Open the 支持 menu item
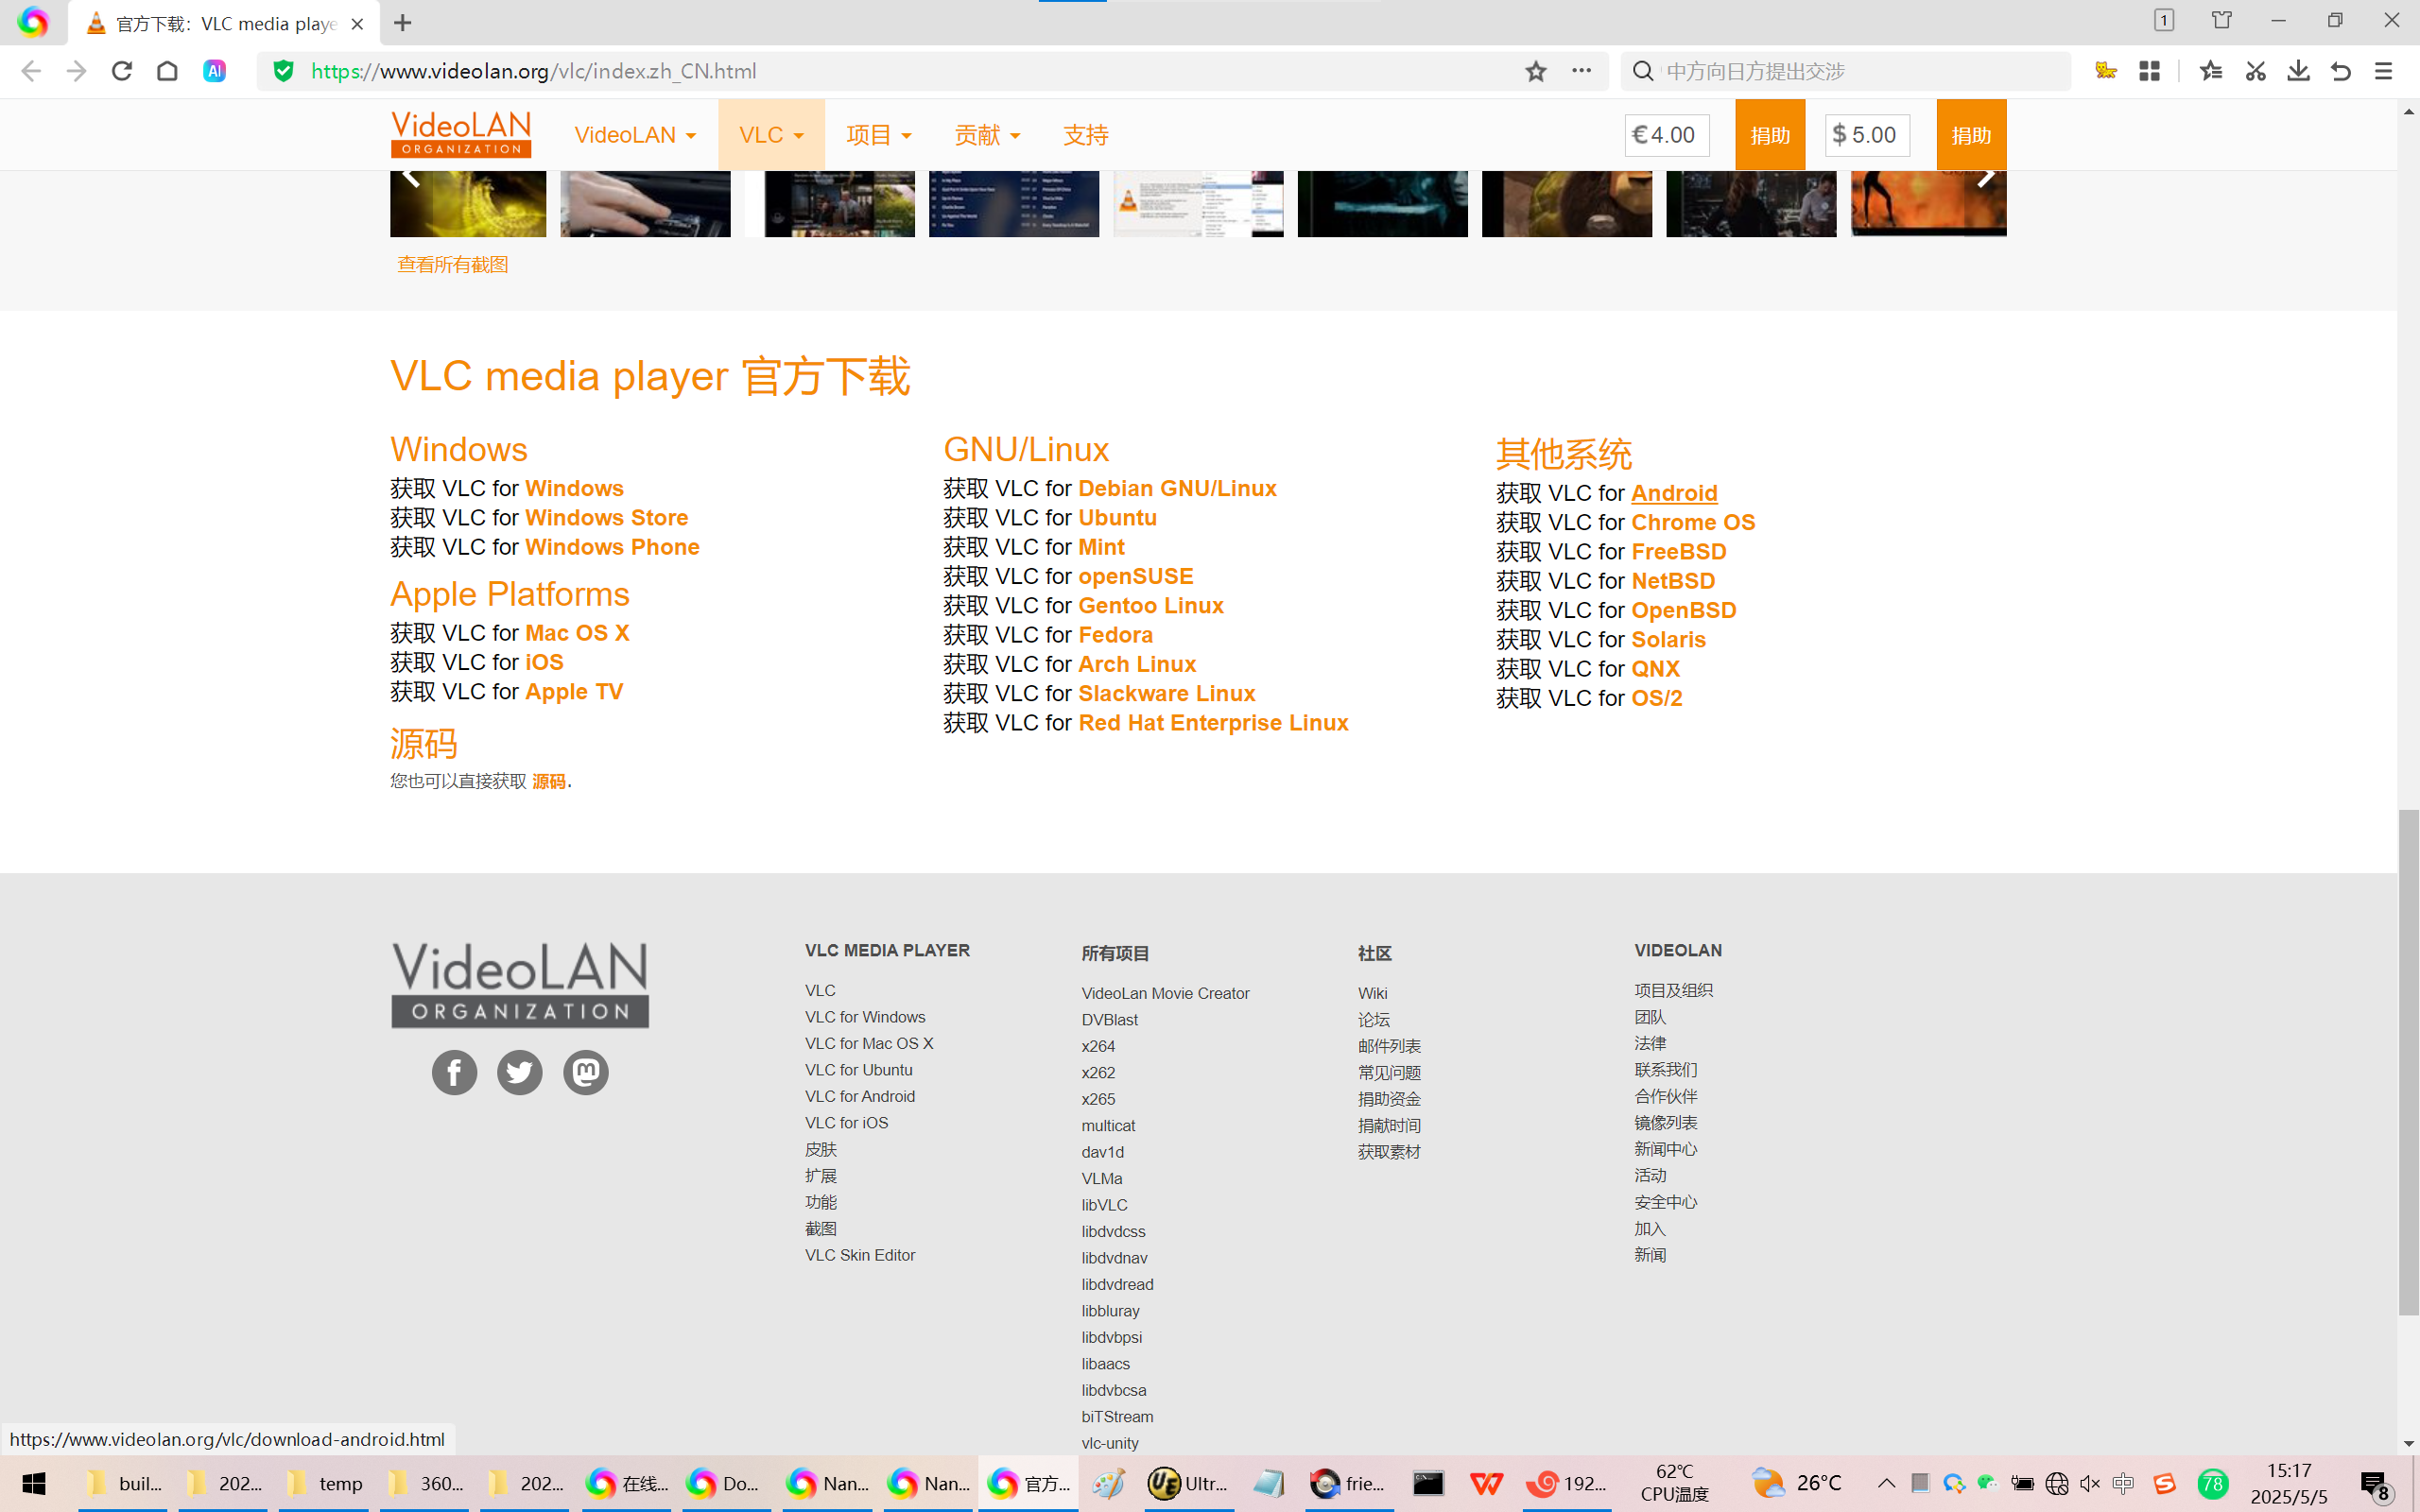 pos(1085,135)
